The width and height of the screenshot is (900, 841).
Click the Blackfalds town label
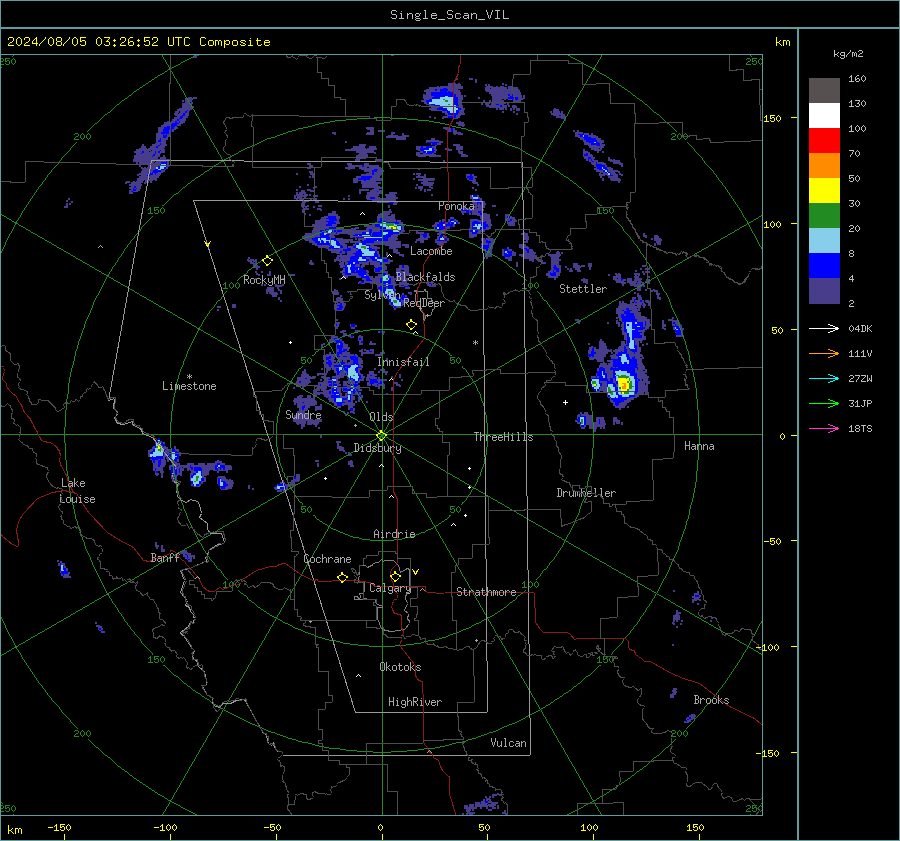tap(425, 277)
